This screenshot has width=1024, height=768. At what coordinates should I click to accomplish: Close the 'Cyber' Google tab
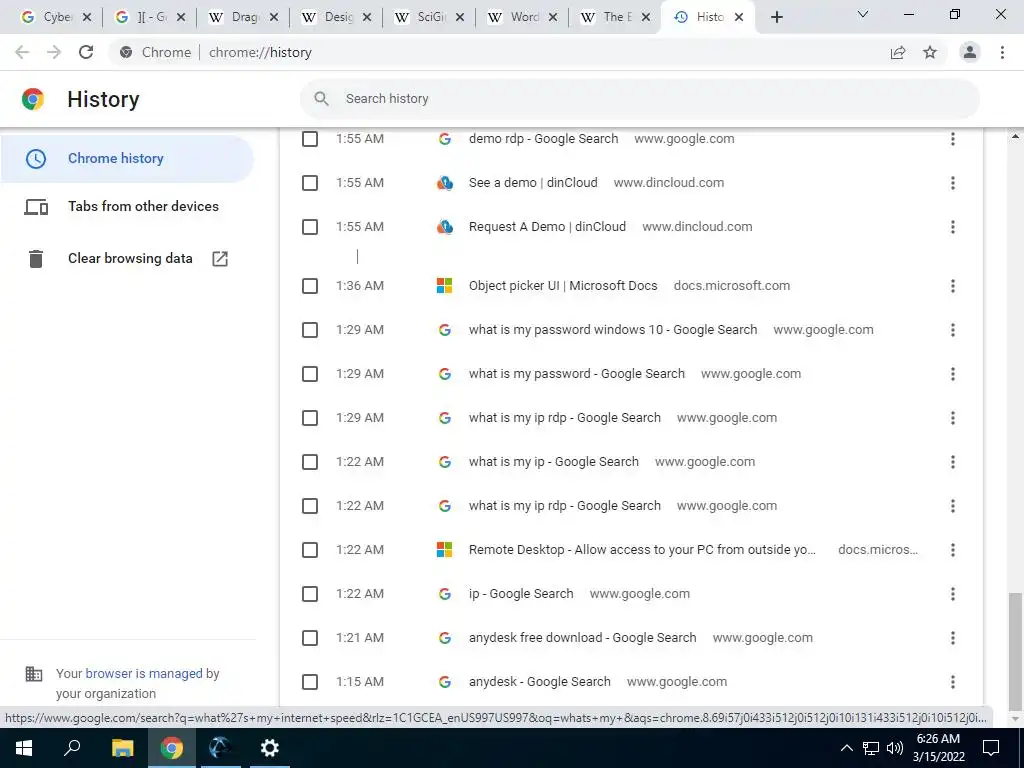pos(87,18)
